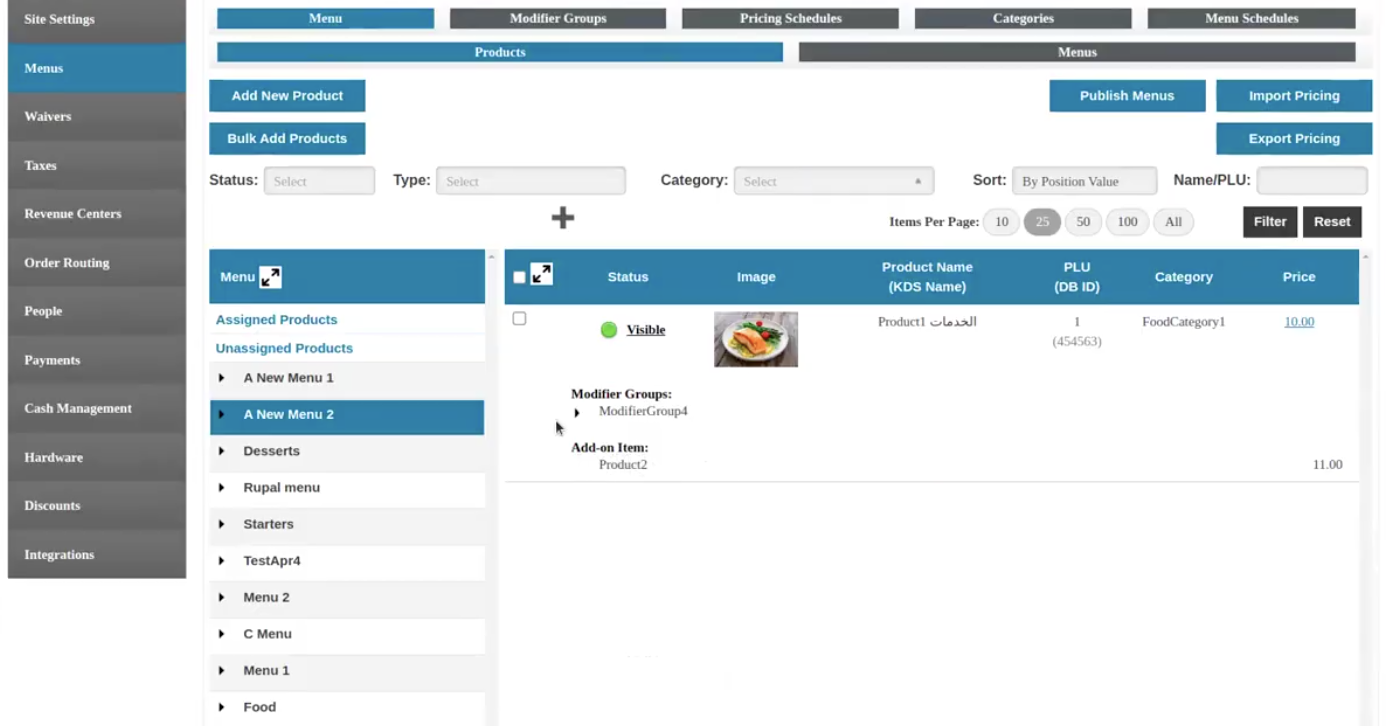
Task: Expand the C Menu arrow
Action: pos(222,634)
